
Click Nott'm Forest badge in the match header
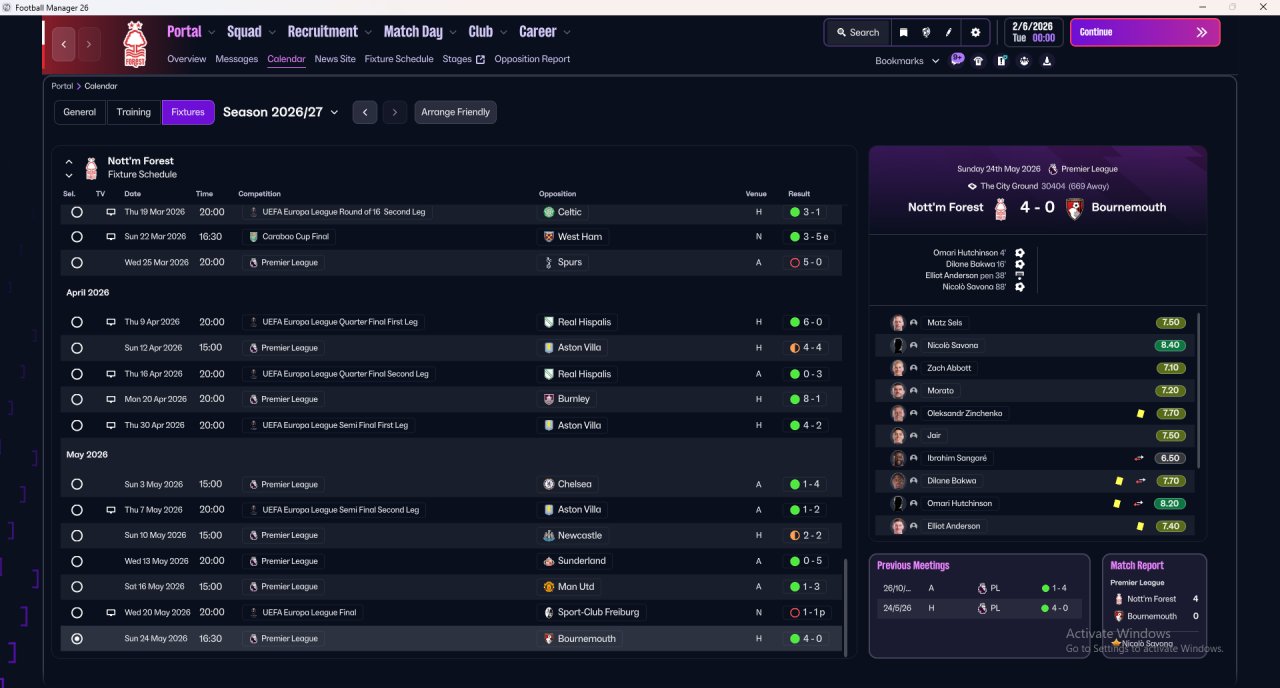point(1000,208)
